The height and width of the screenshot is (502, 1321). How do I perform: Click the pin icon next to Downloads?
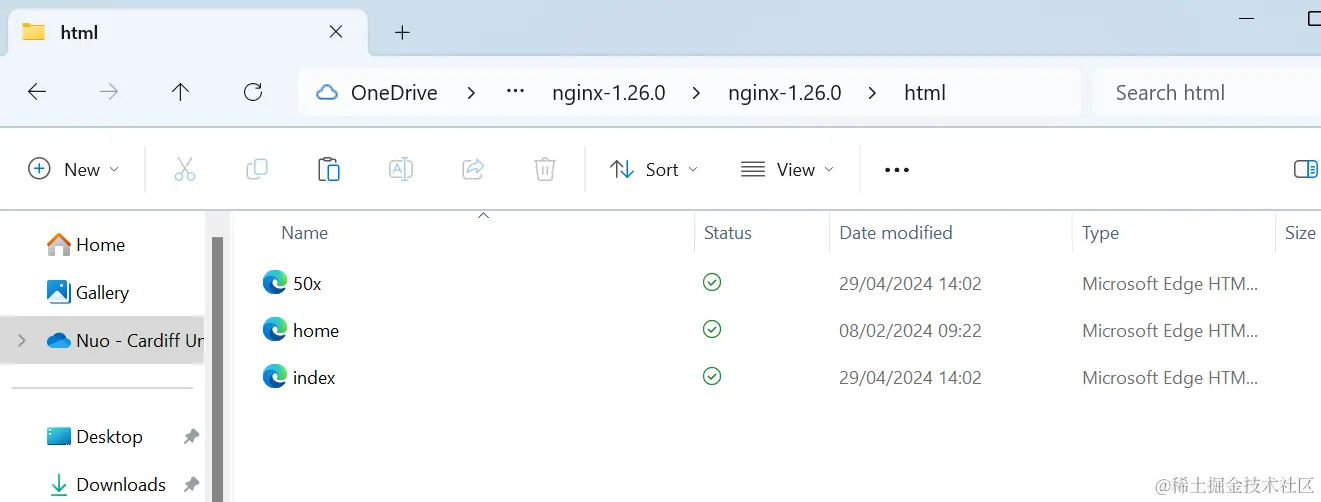pyautogui.click(x=191, y=485)
